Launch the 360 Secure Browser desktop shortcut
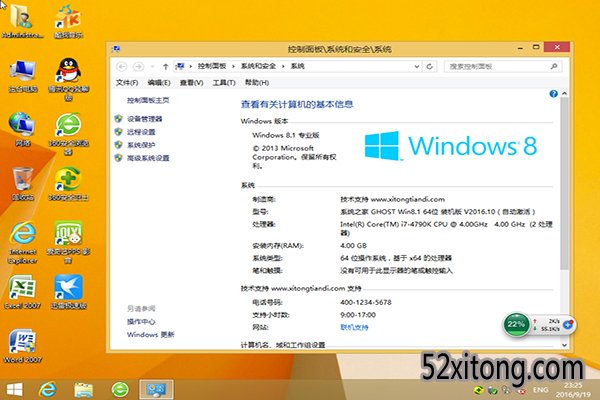The width and height of the screenshot is (600, 400). point(68,133)
